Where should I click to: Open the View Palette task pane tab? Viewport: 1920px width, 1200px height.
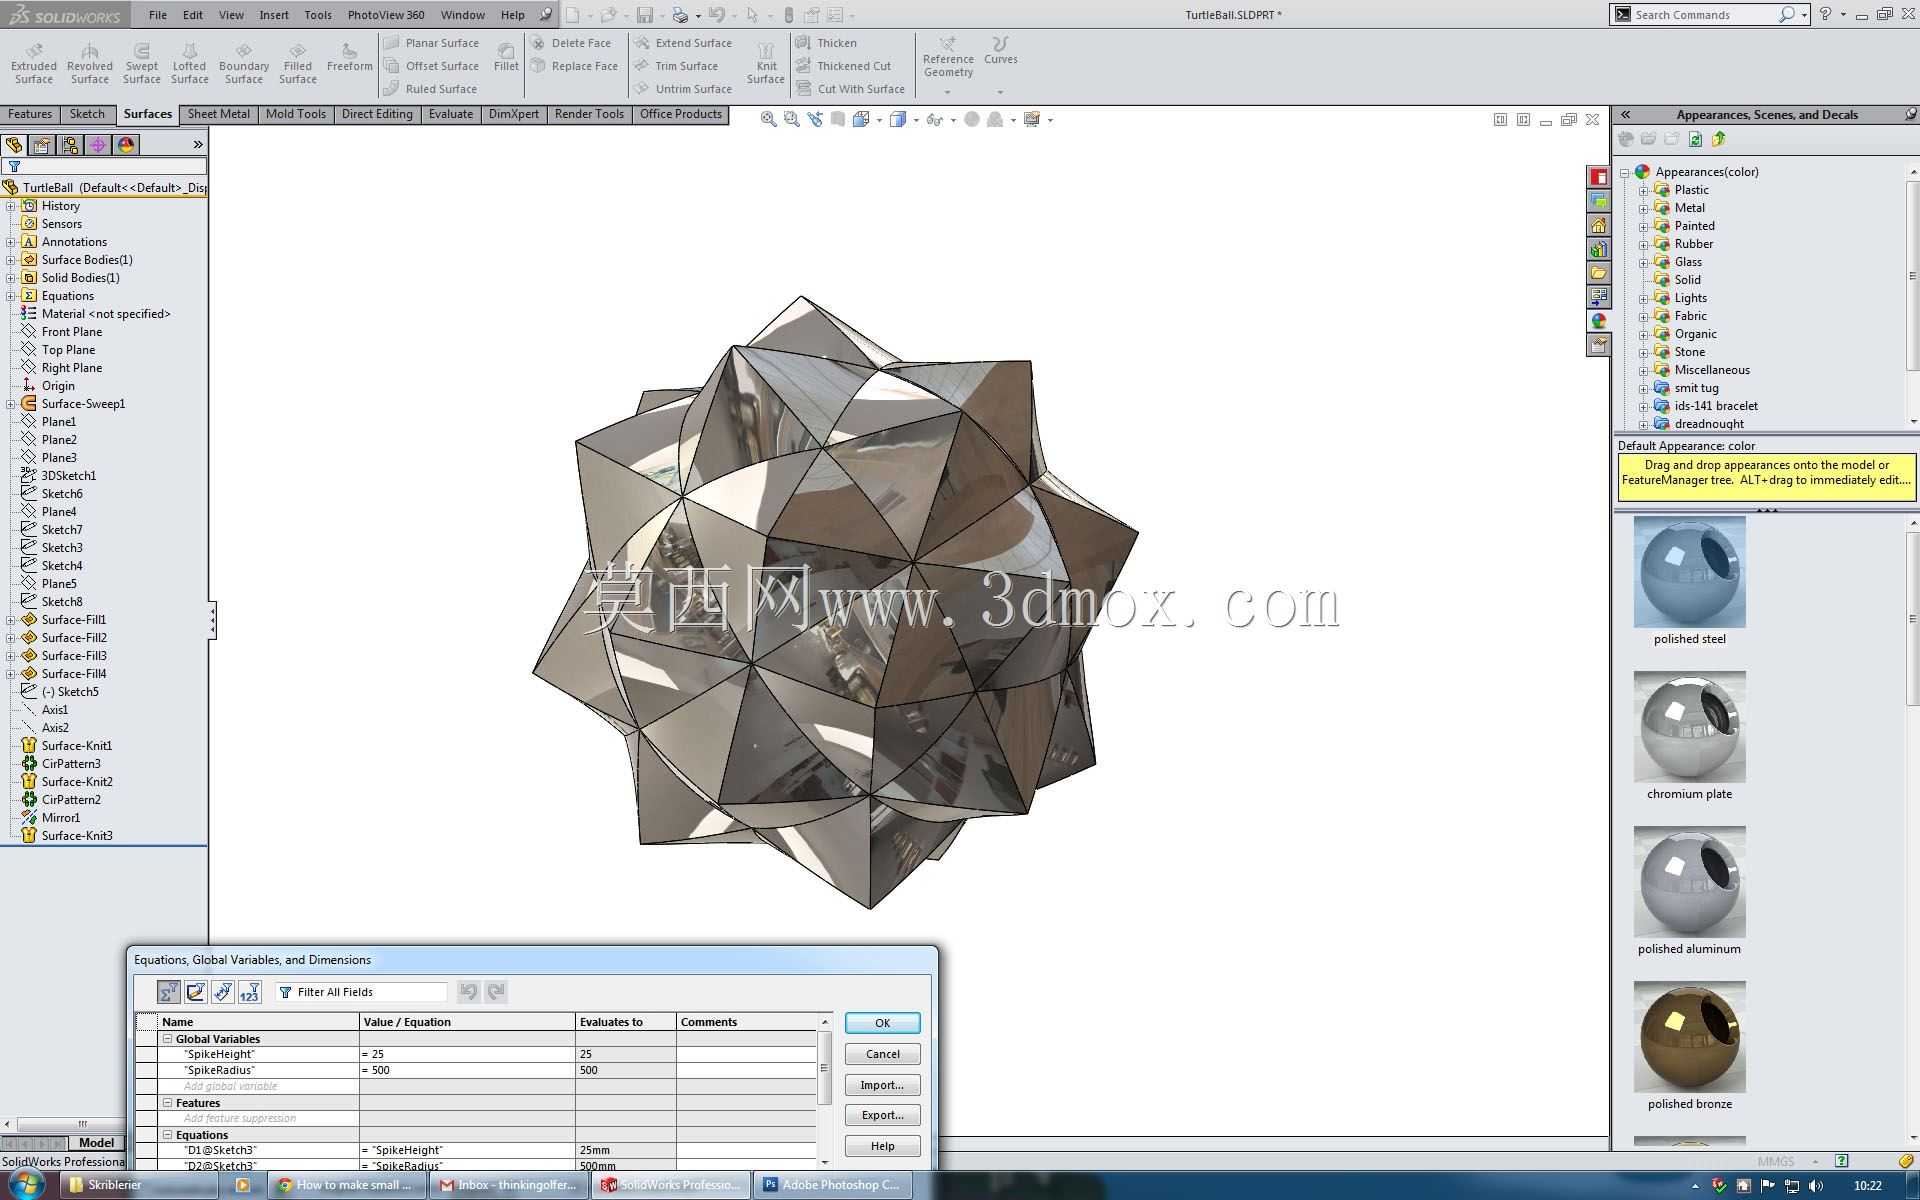(x=1599, y=297)
